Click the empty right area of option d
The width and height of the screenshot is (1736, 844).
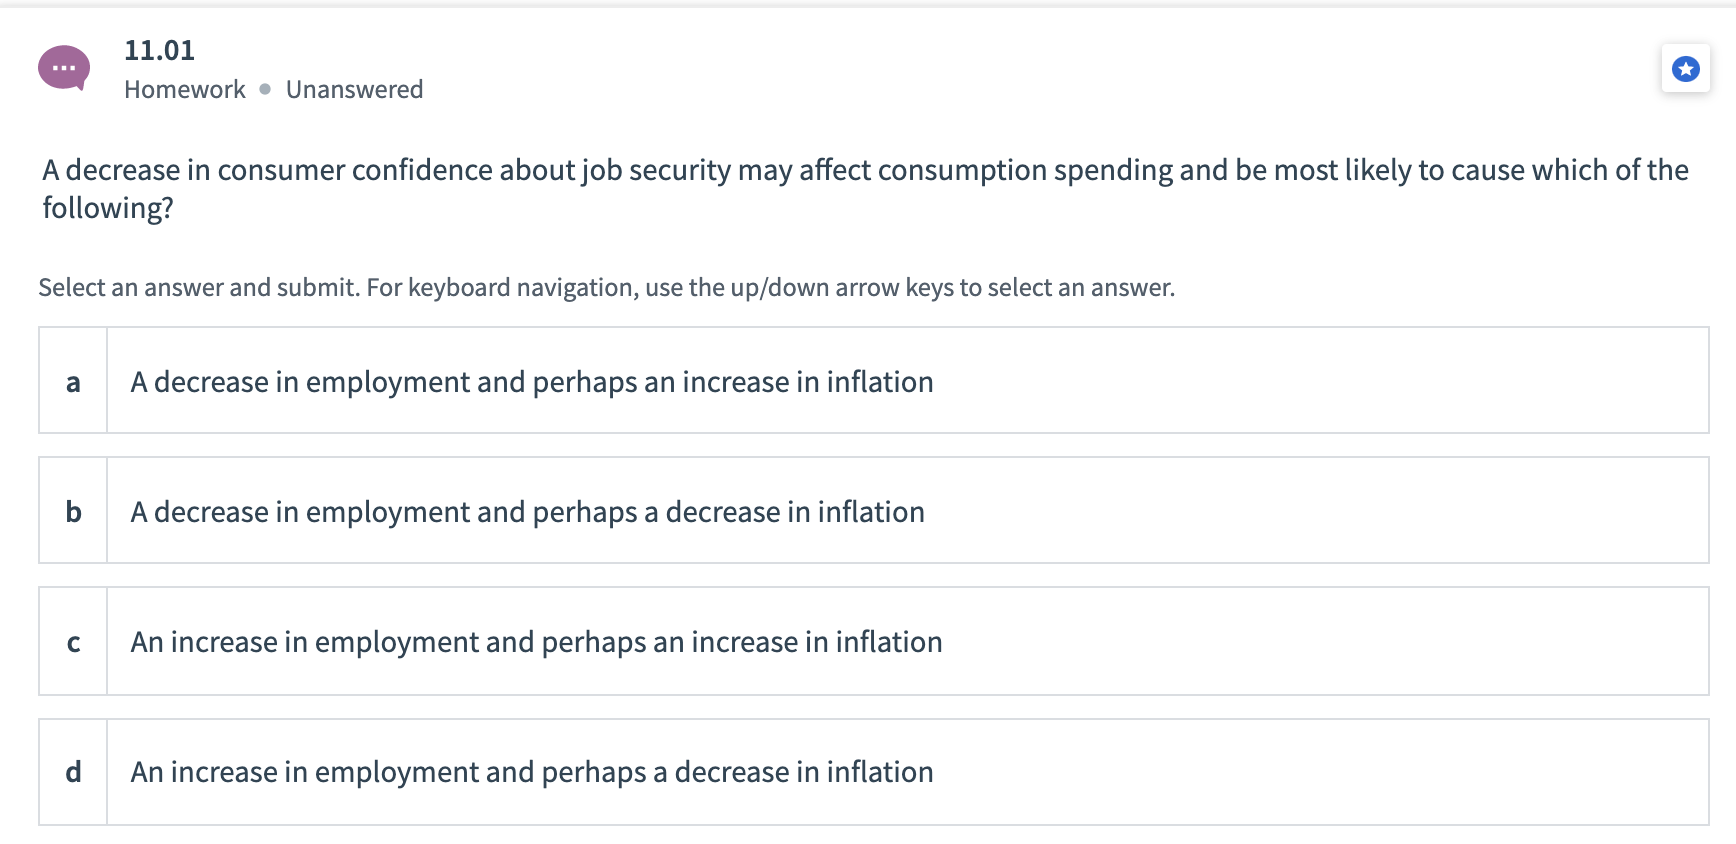[x=1320, y=772]
